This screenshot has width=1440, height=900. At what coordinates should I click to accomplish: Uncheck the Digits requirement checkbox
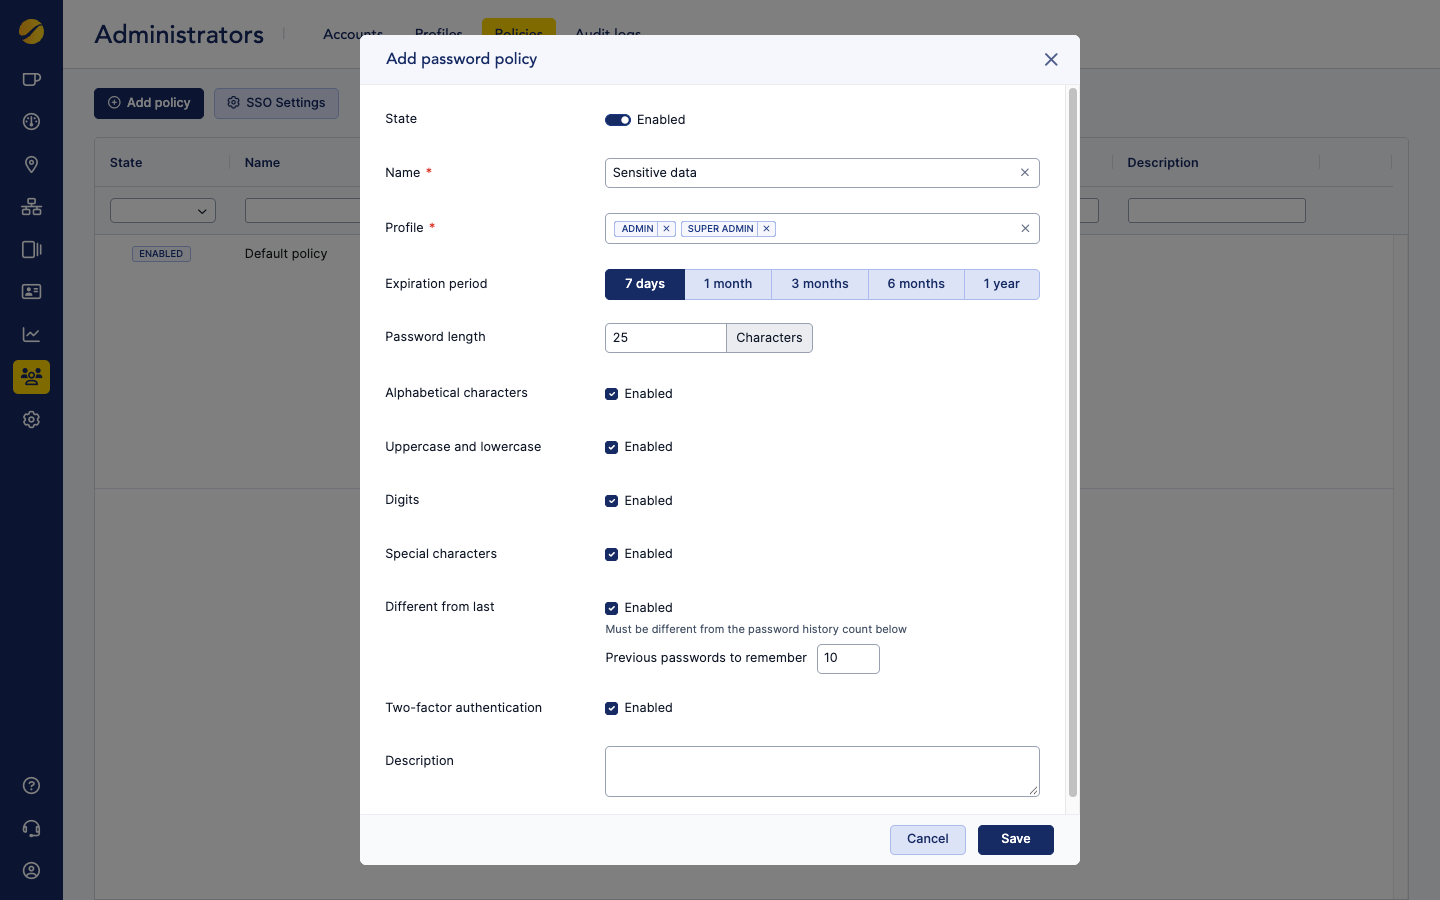(x=611, y=500)
